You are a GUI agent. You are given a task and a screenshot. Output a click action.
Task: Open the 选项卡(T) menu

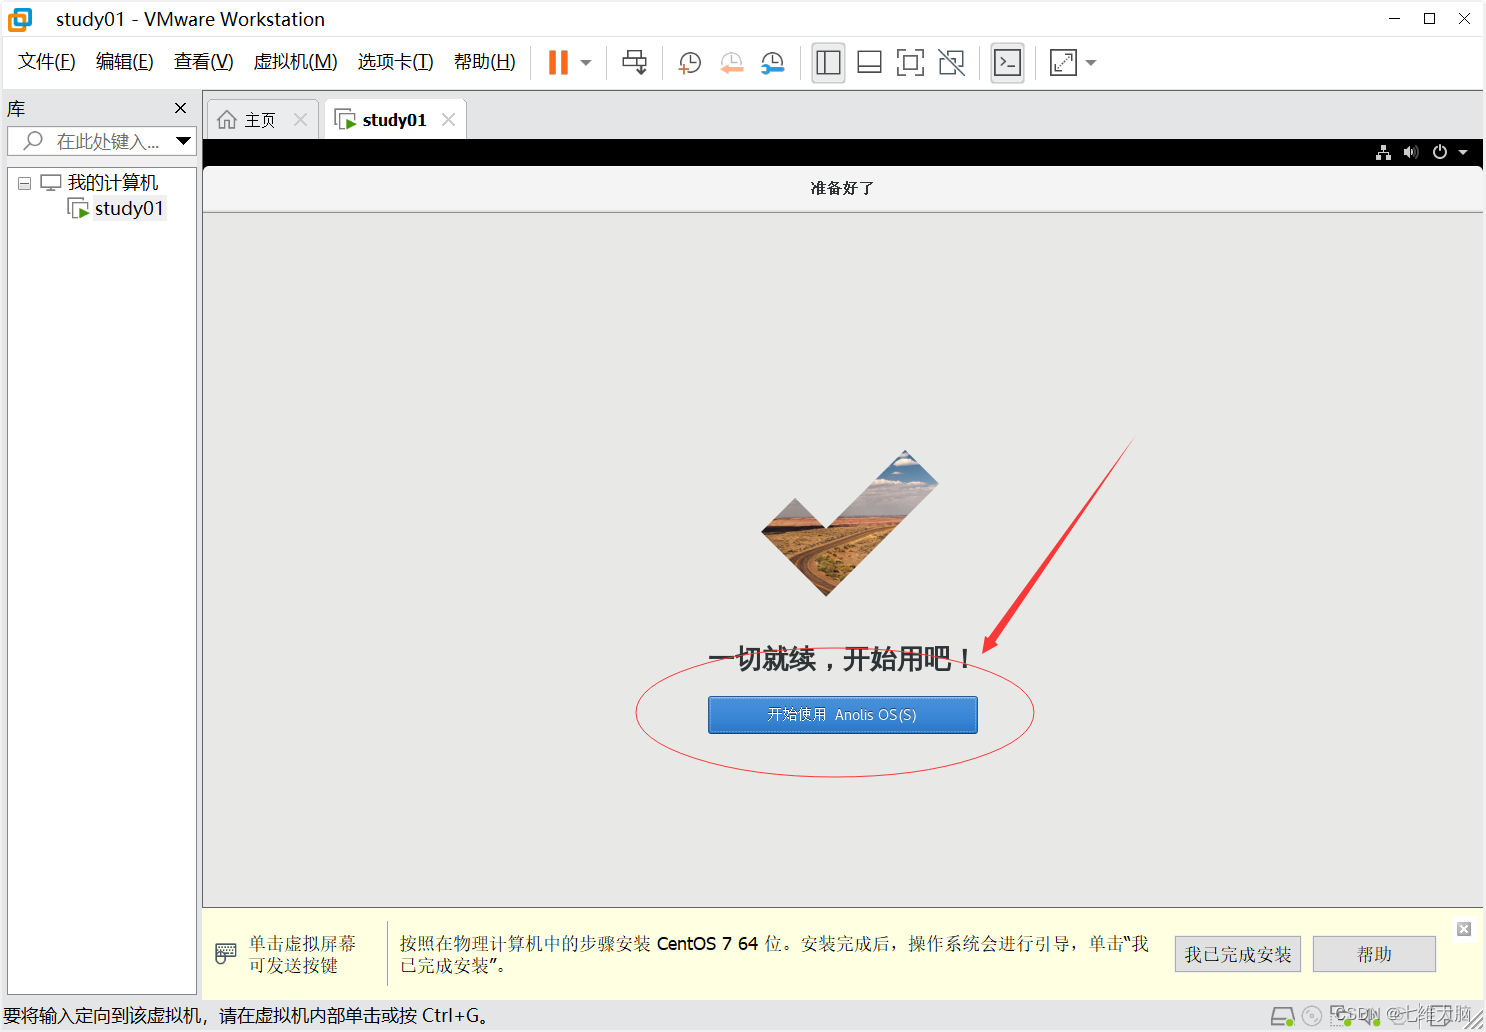pyautogui.click(x=395, y=62)
